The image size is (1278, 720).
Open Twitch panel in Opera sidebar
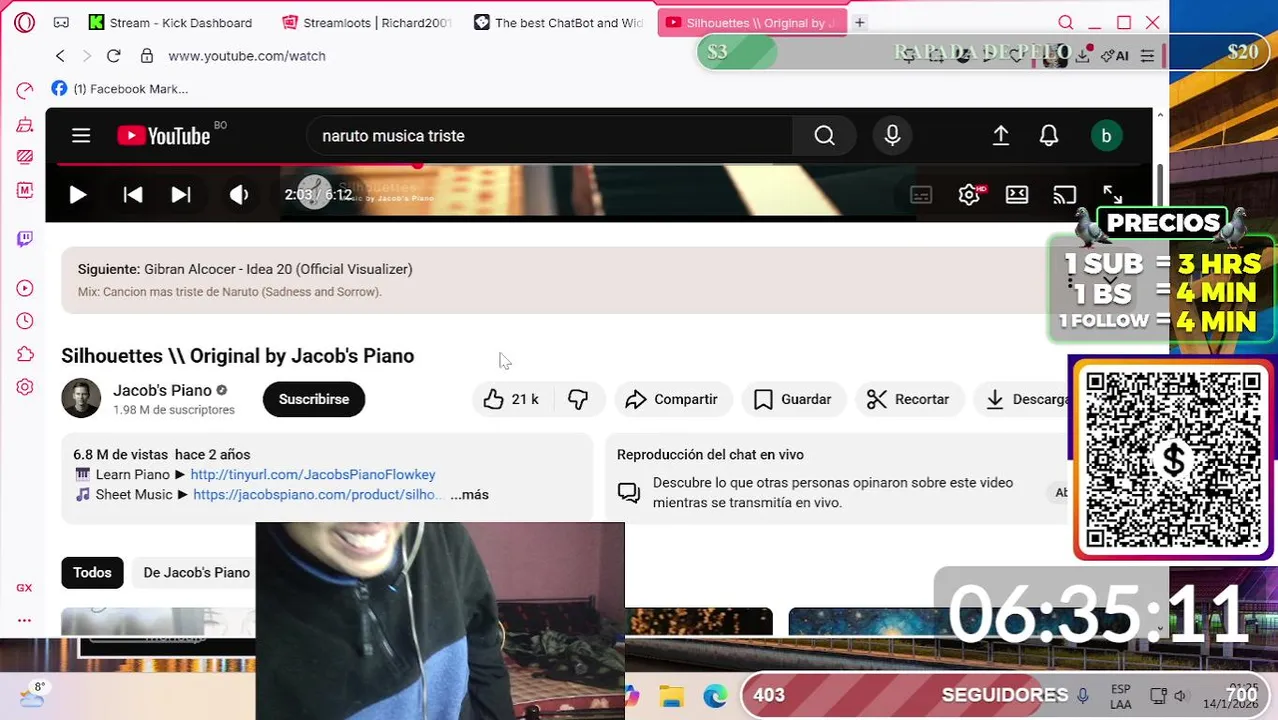point(25,239)
